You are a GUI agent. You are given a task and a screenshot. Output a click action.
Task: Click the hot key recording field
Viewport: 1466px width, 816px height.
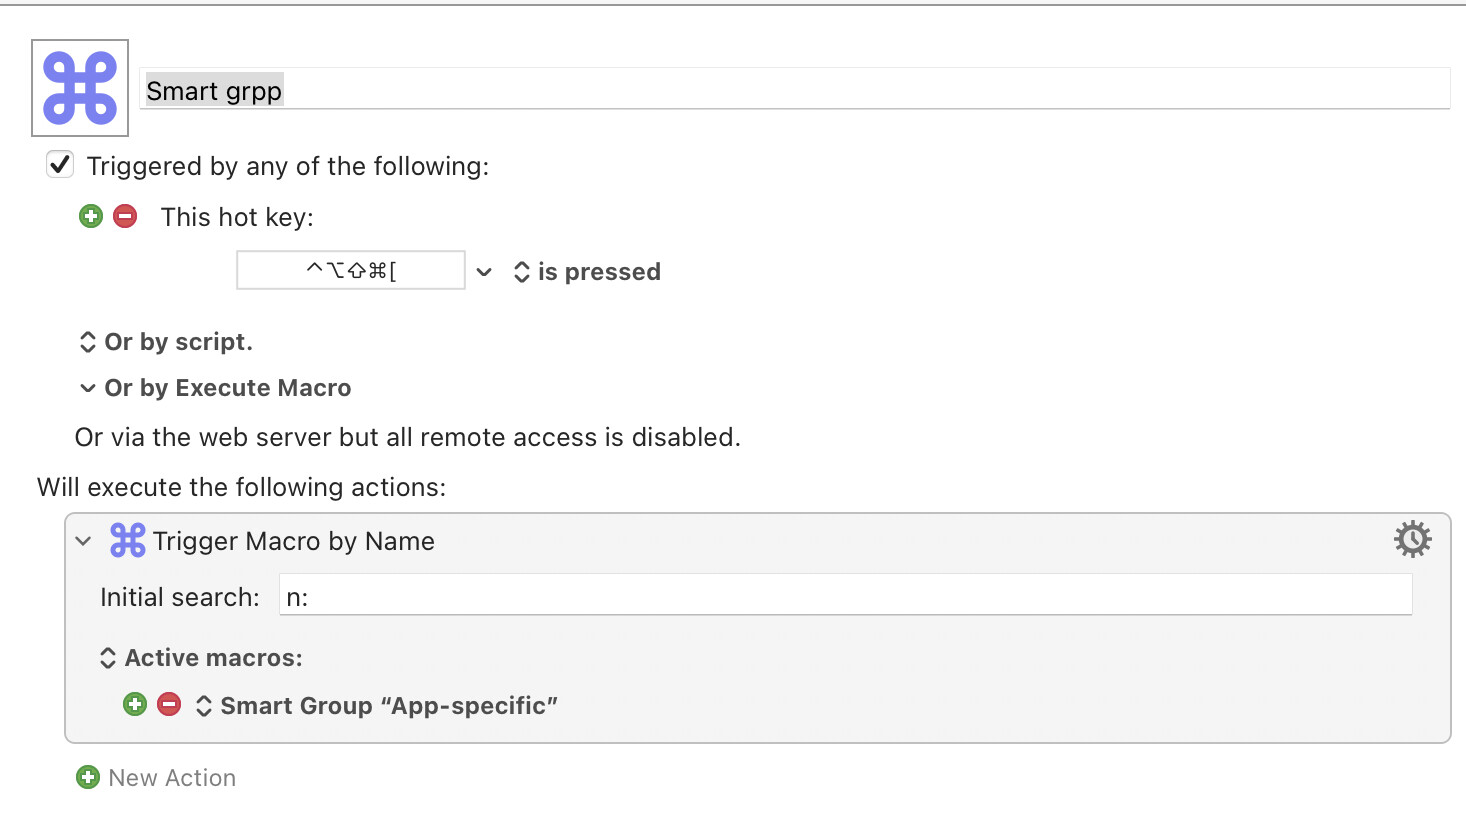tap(351, 270)
